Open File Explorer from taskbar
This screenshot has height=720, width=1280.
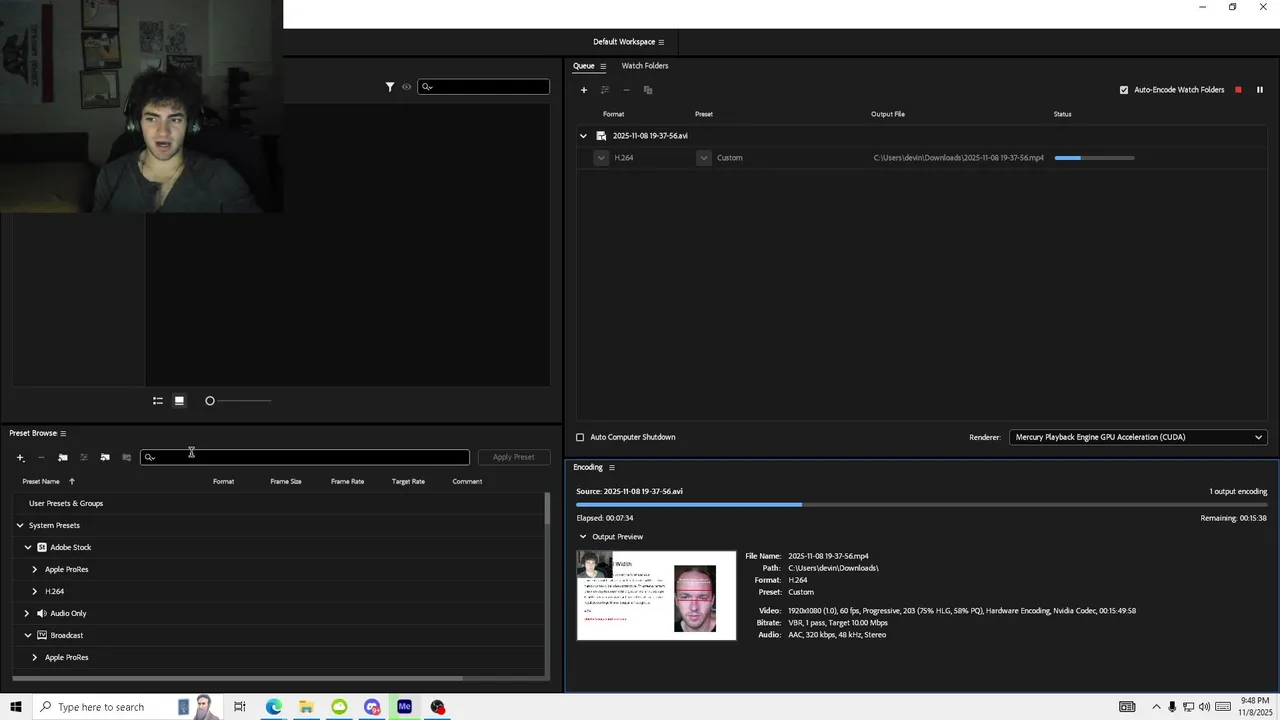(x=306, y=707)
